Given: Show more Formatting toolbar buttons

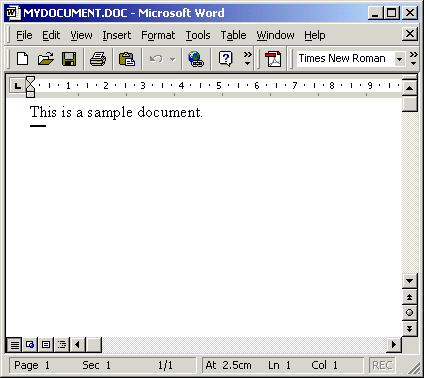Looking at the screenshot, I should [413, 58].
